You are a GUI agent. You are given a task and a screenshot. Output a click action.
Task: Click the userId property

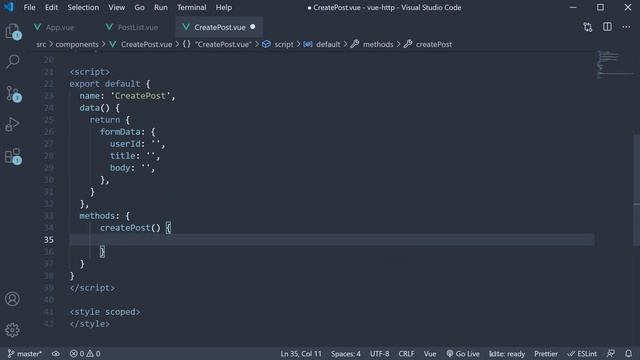coord(125,144)
